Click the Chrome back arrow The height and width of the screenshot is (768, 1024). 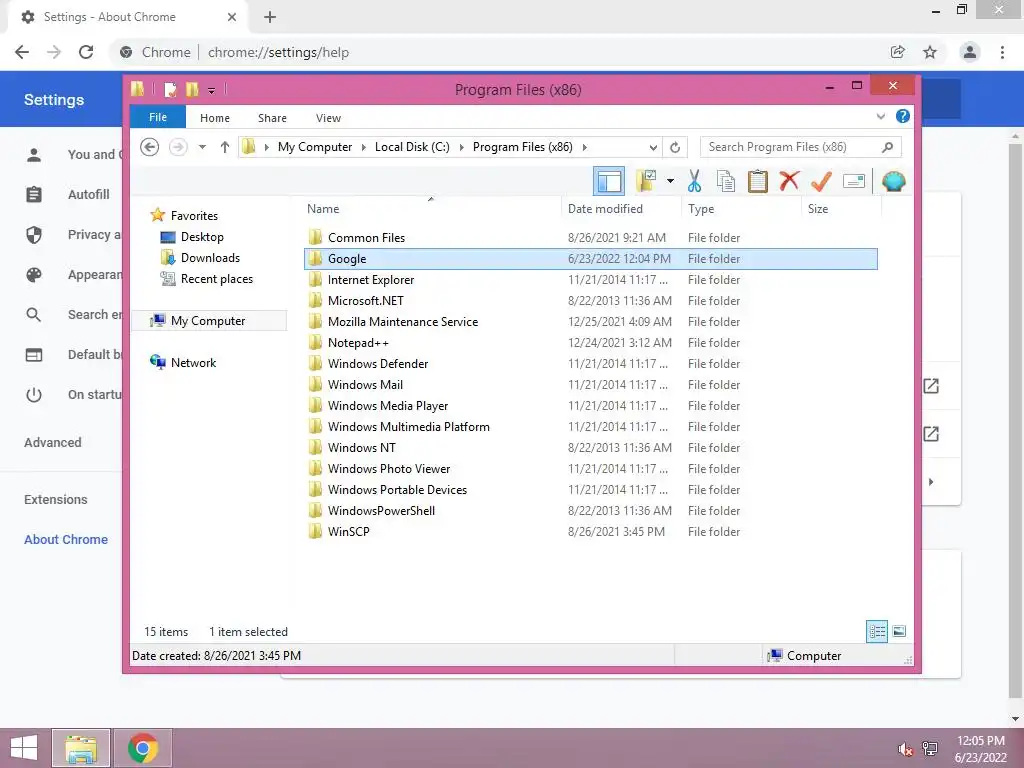22,52
